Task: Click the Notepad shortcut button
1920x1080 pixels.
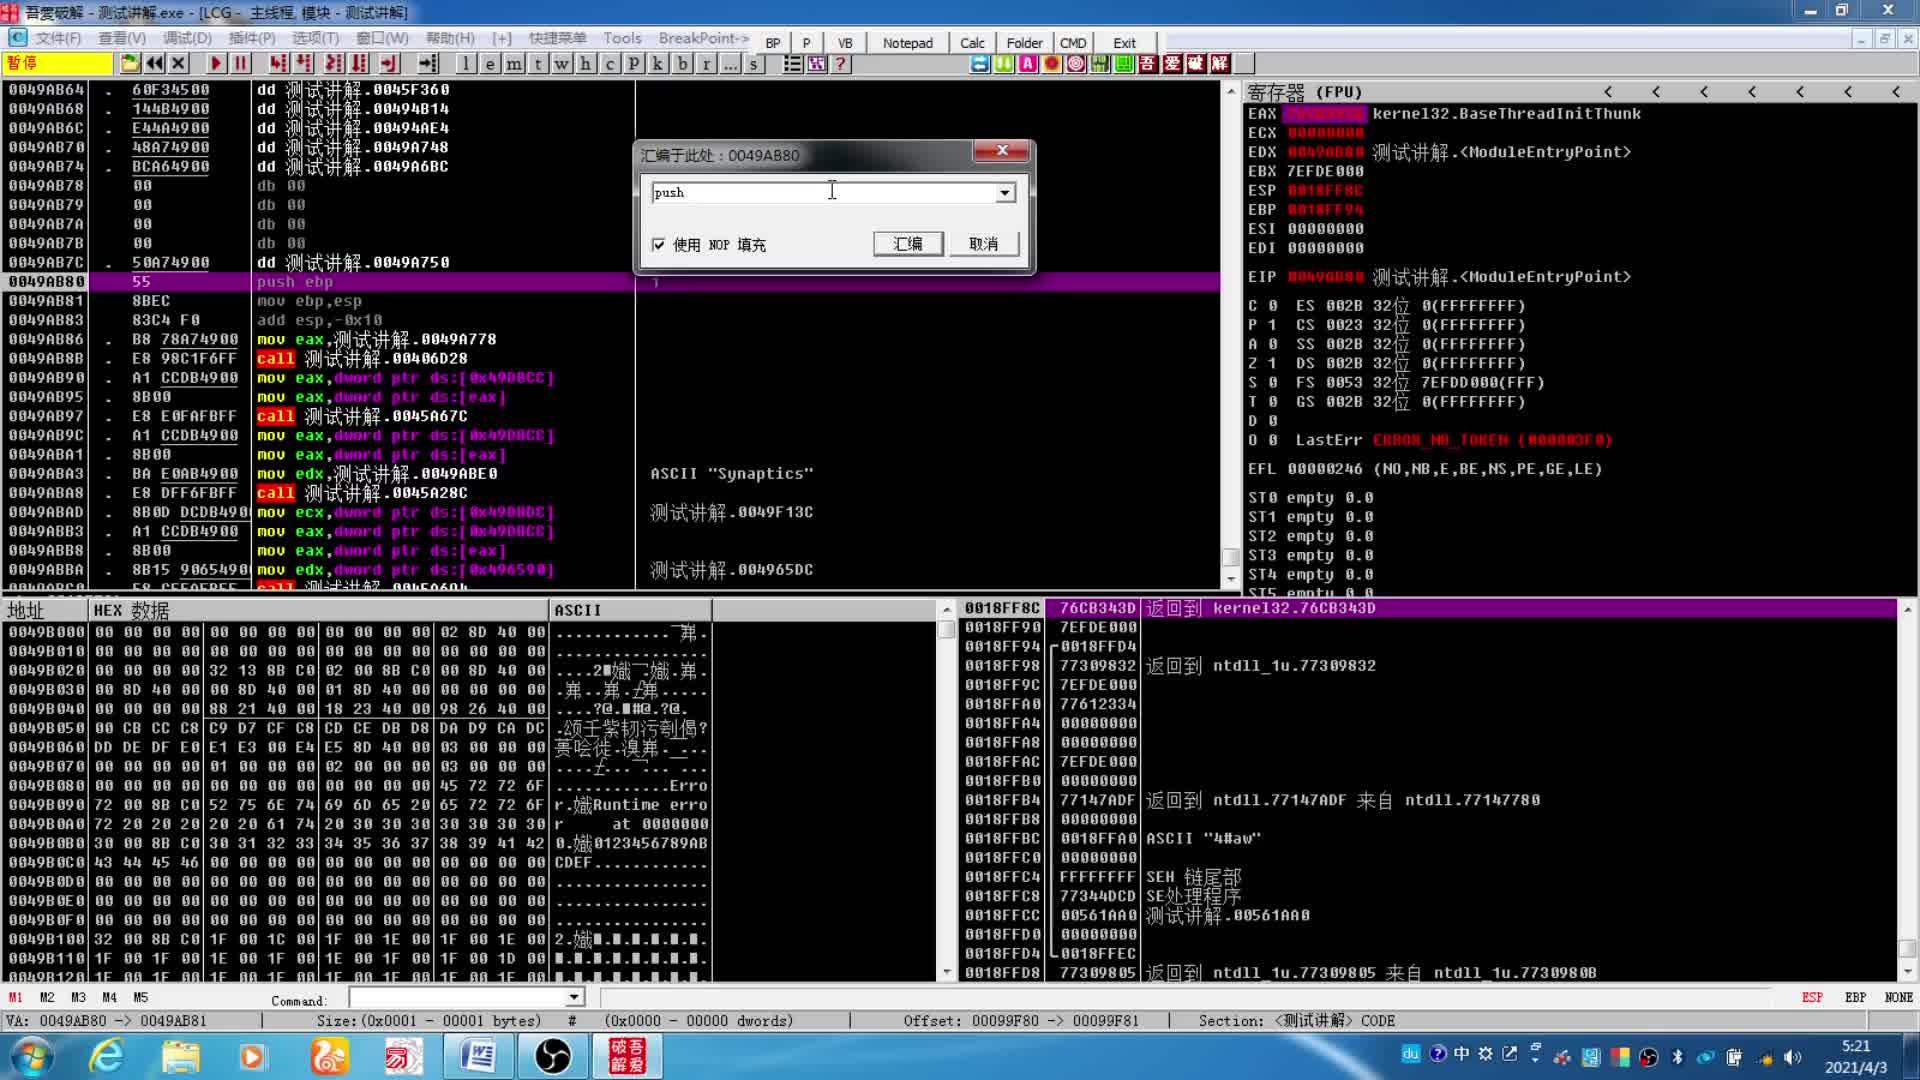Action: tap(908, 43)
